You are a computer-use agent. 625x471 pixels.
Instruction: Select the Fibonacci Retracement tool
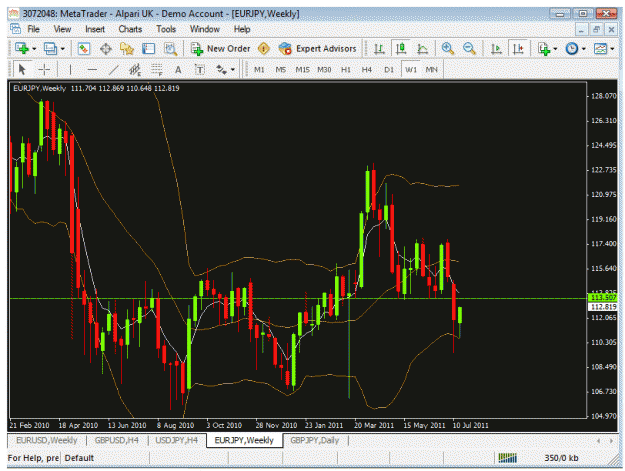pyautogui.click(x=157, y=70)
